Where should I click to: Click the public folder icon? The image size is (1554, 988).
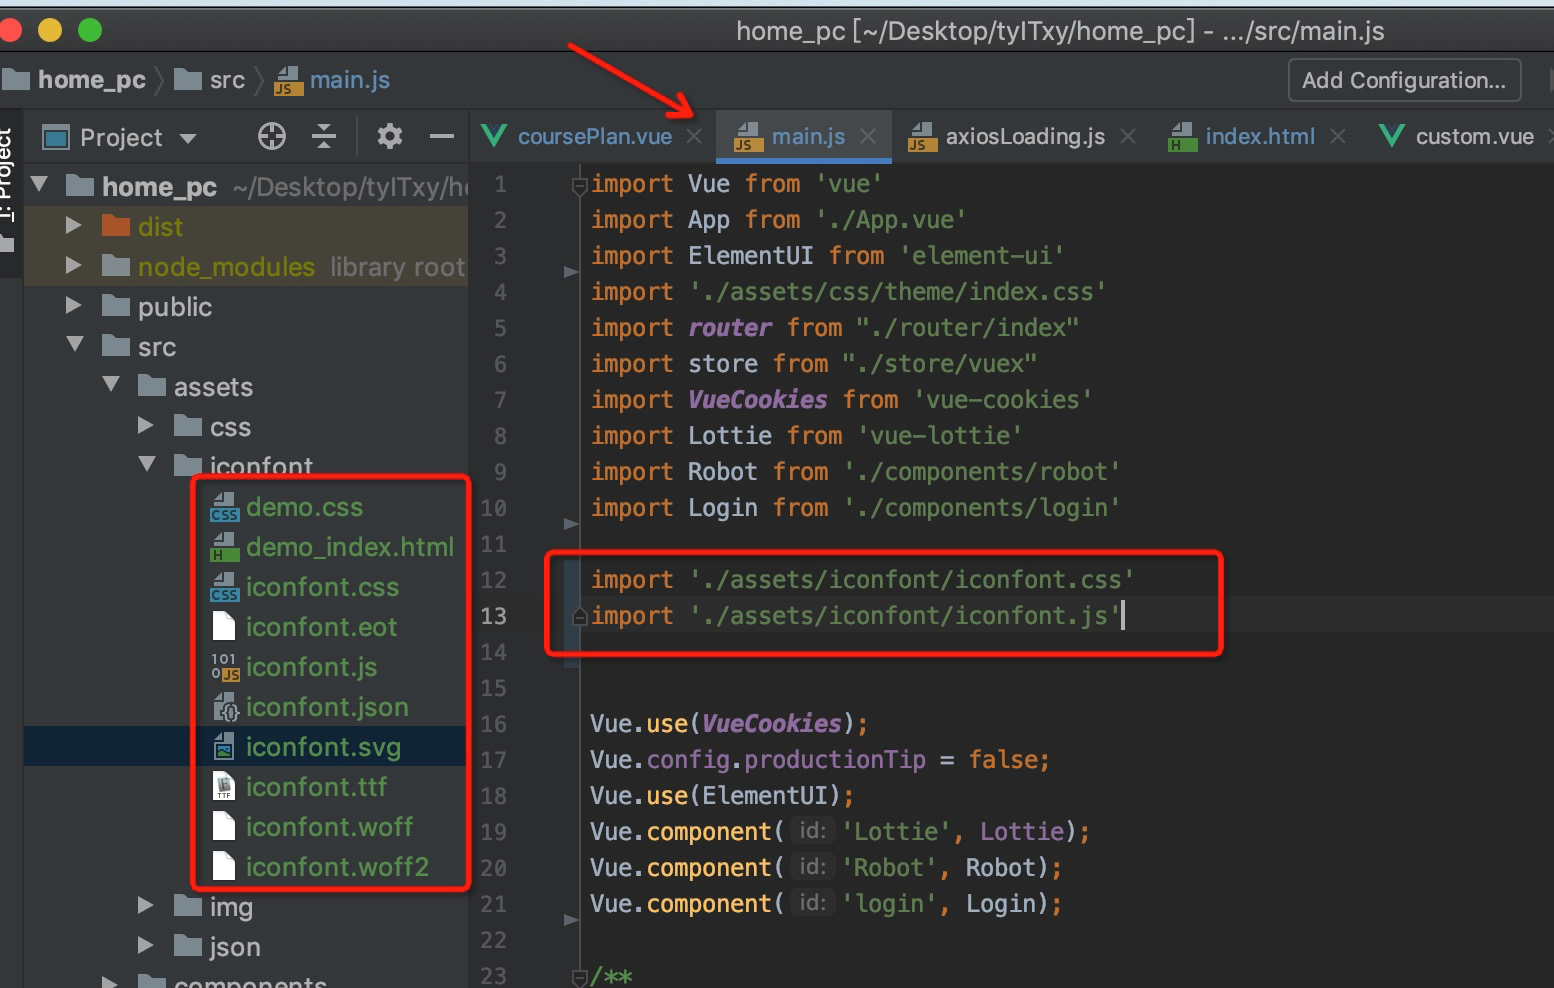(116, 305)
